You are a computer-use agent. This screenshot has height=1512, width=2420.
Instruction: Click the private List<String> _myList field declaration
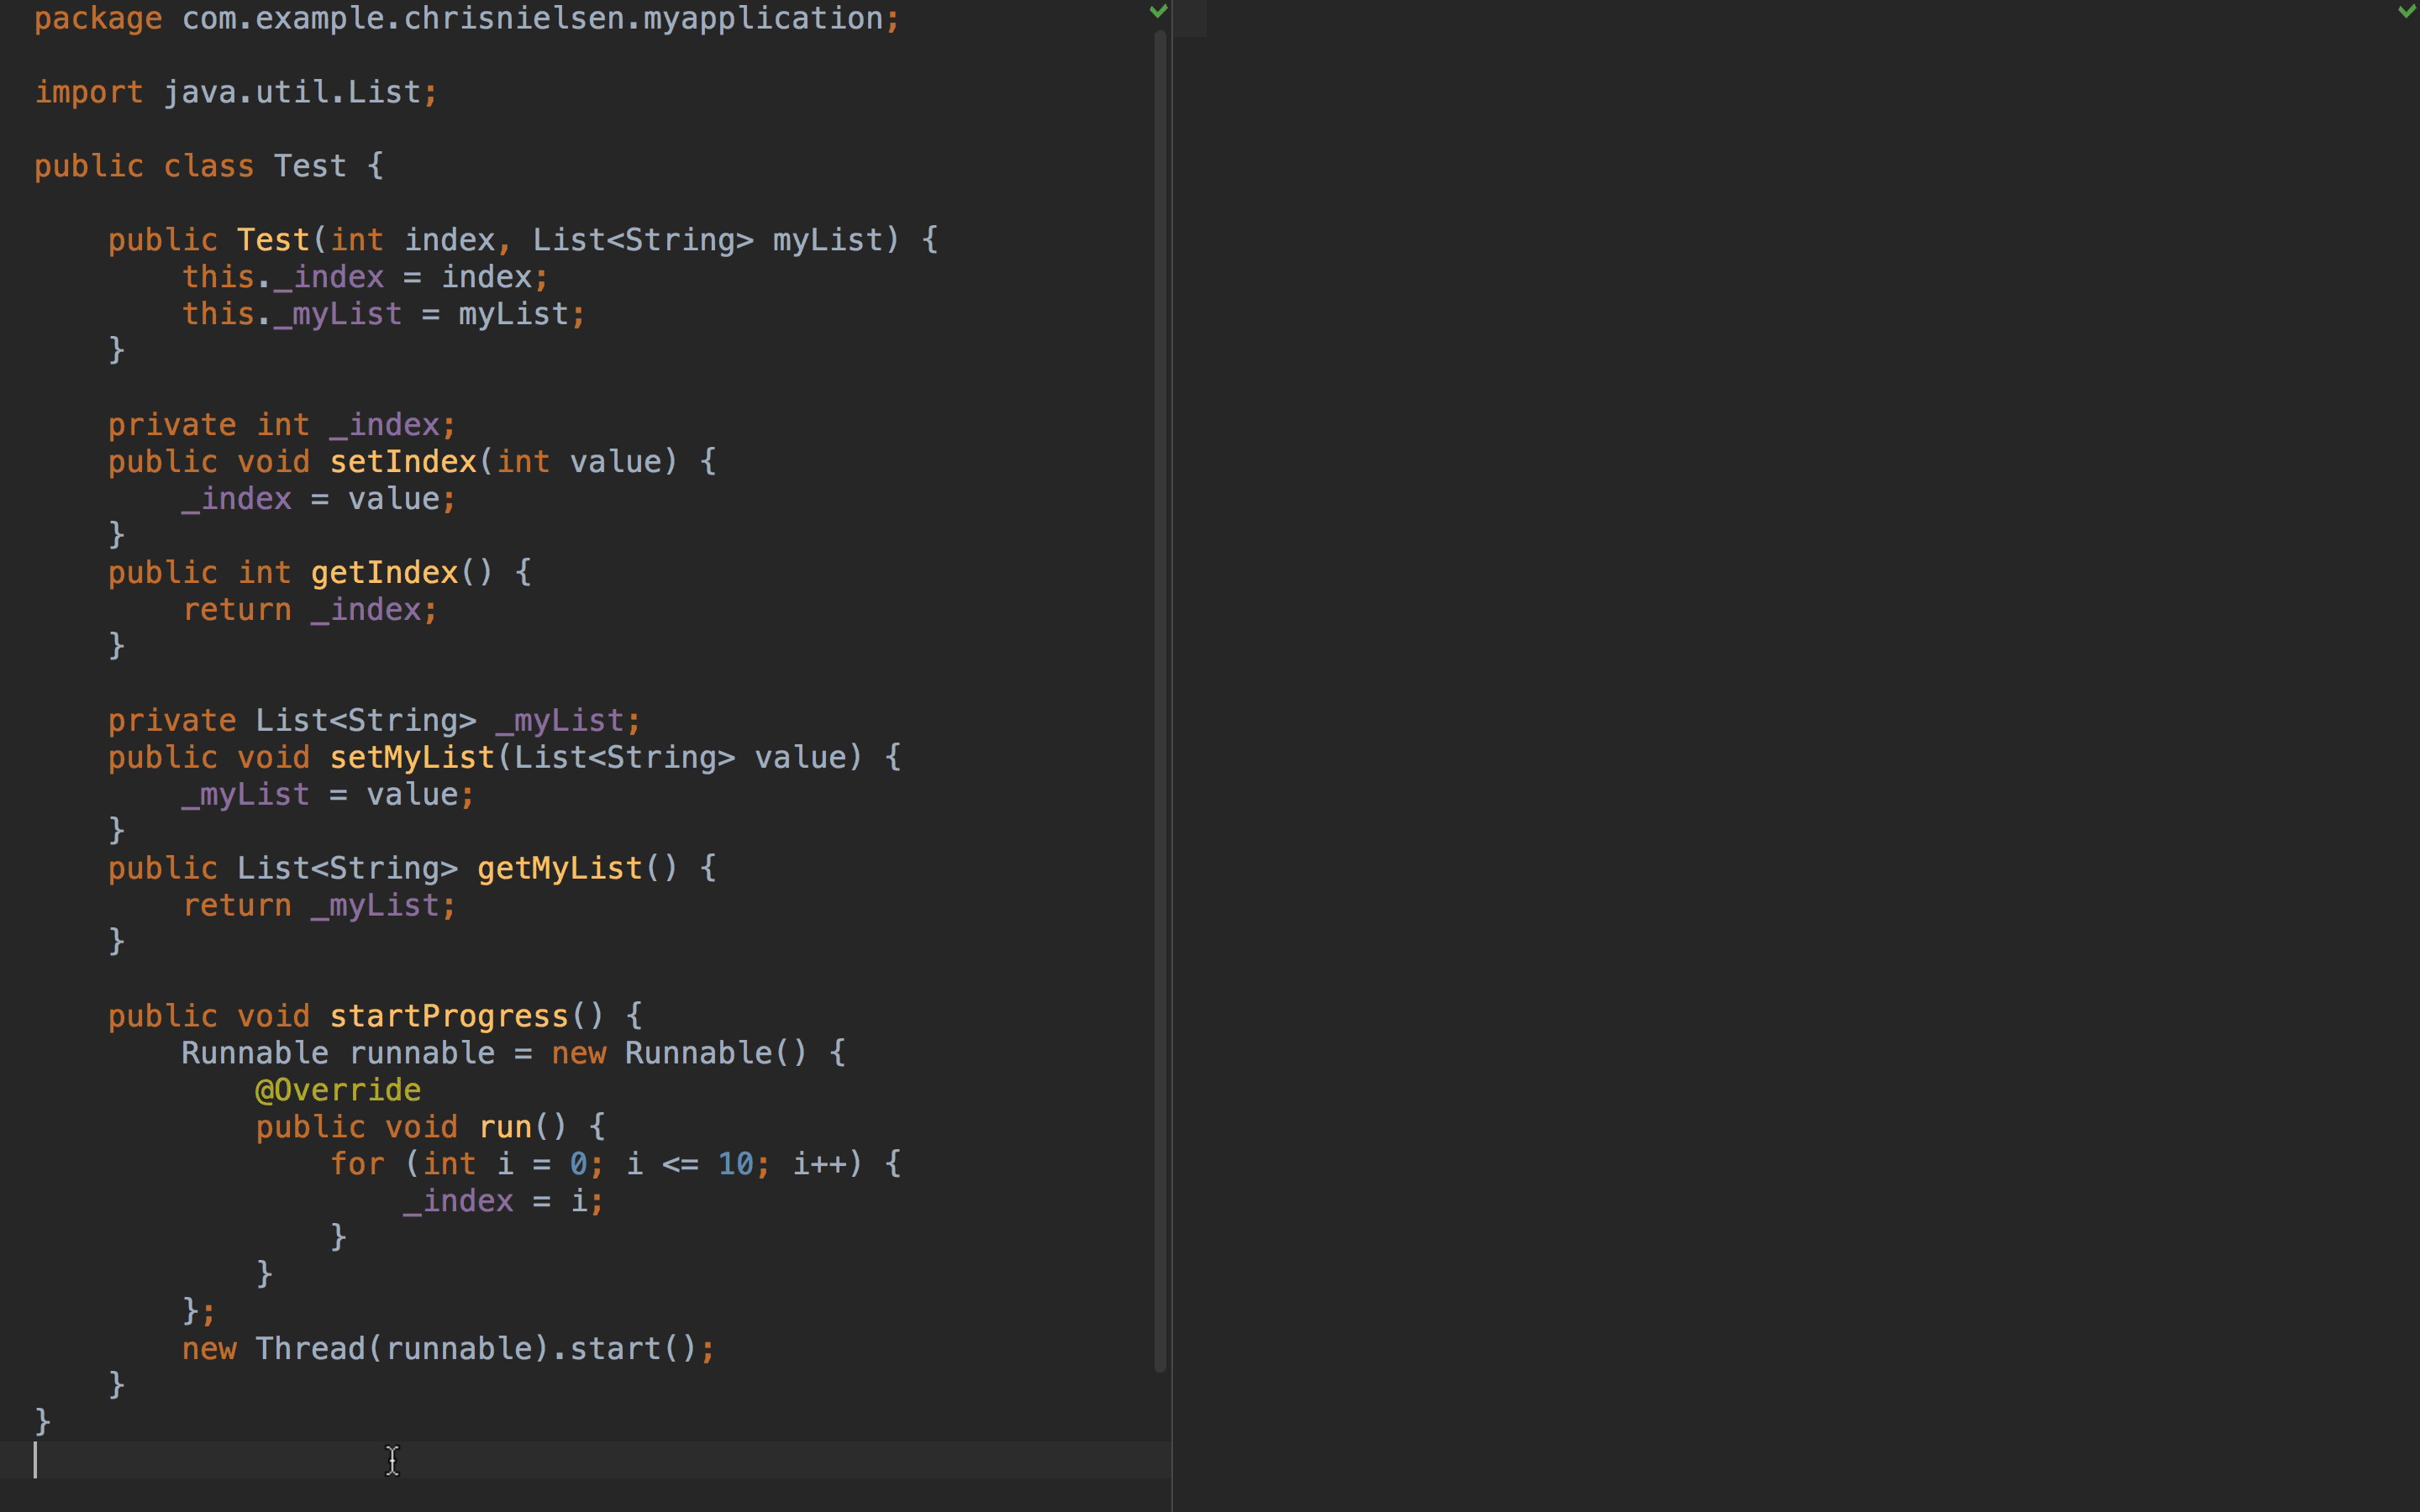tap(372, 721)
